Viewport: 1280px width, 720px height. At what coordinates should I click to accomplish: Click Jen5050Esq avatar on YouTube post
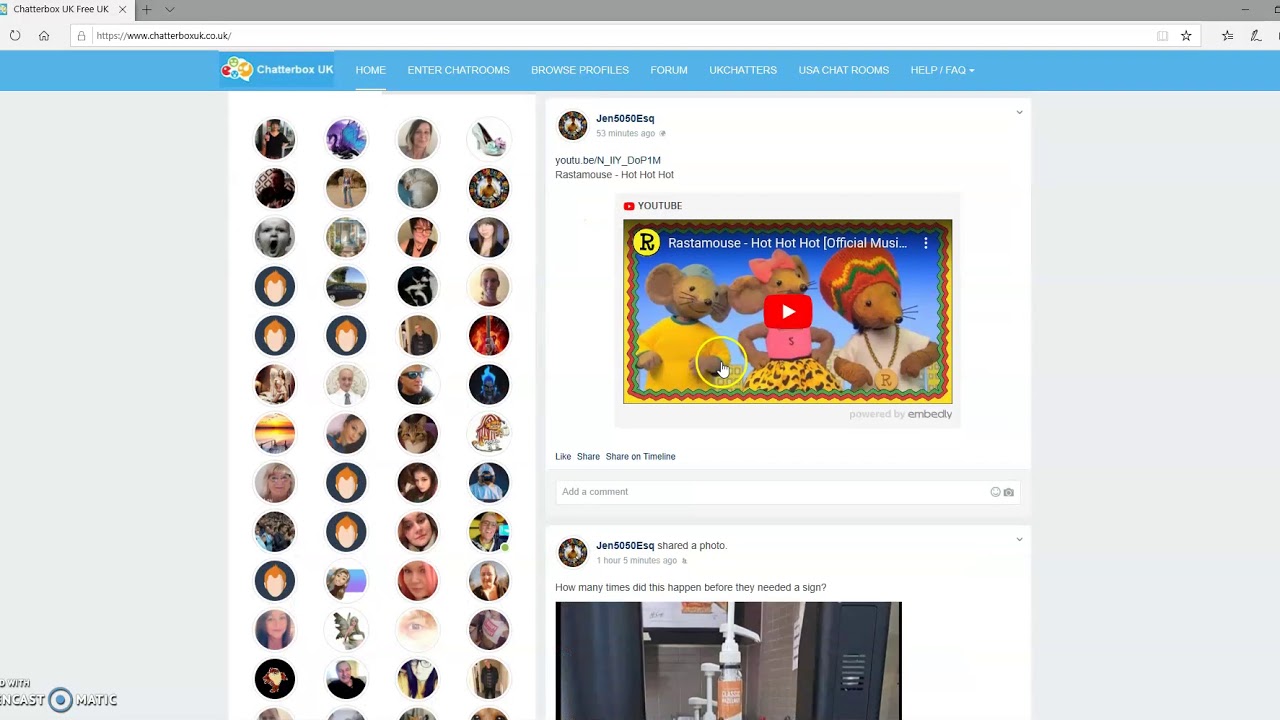(x=573, y=125)
